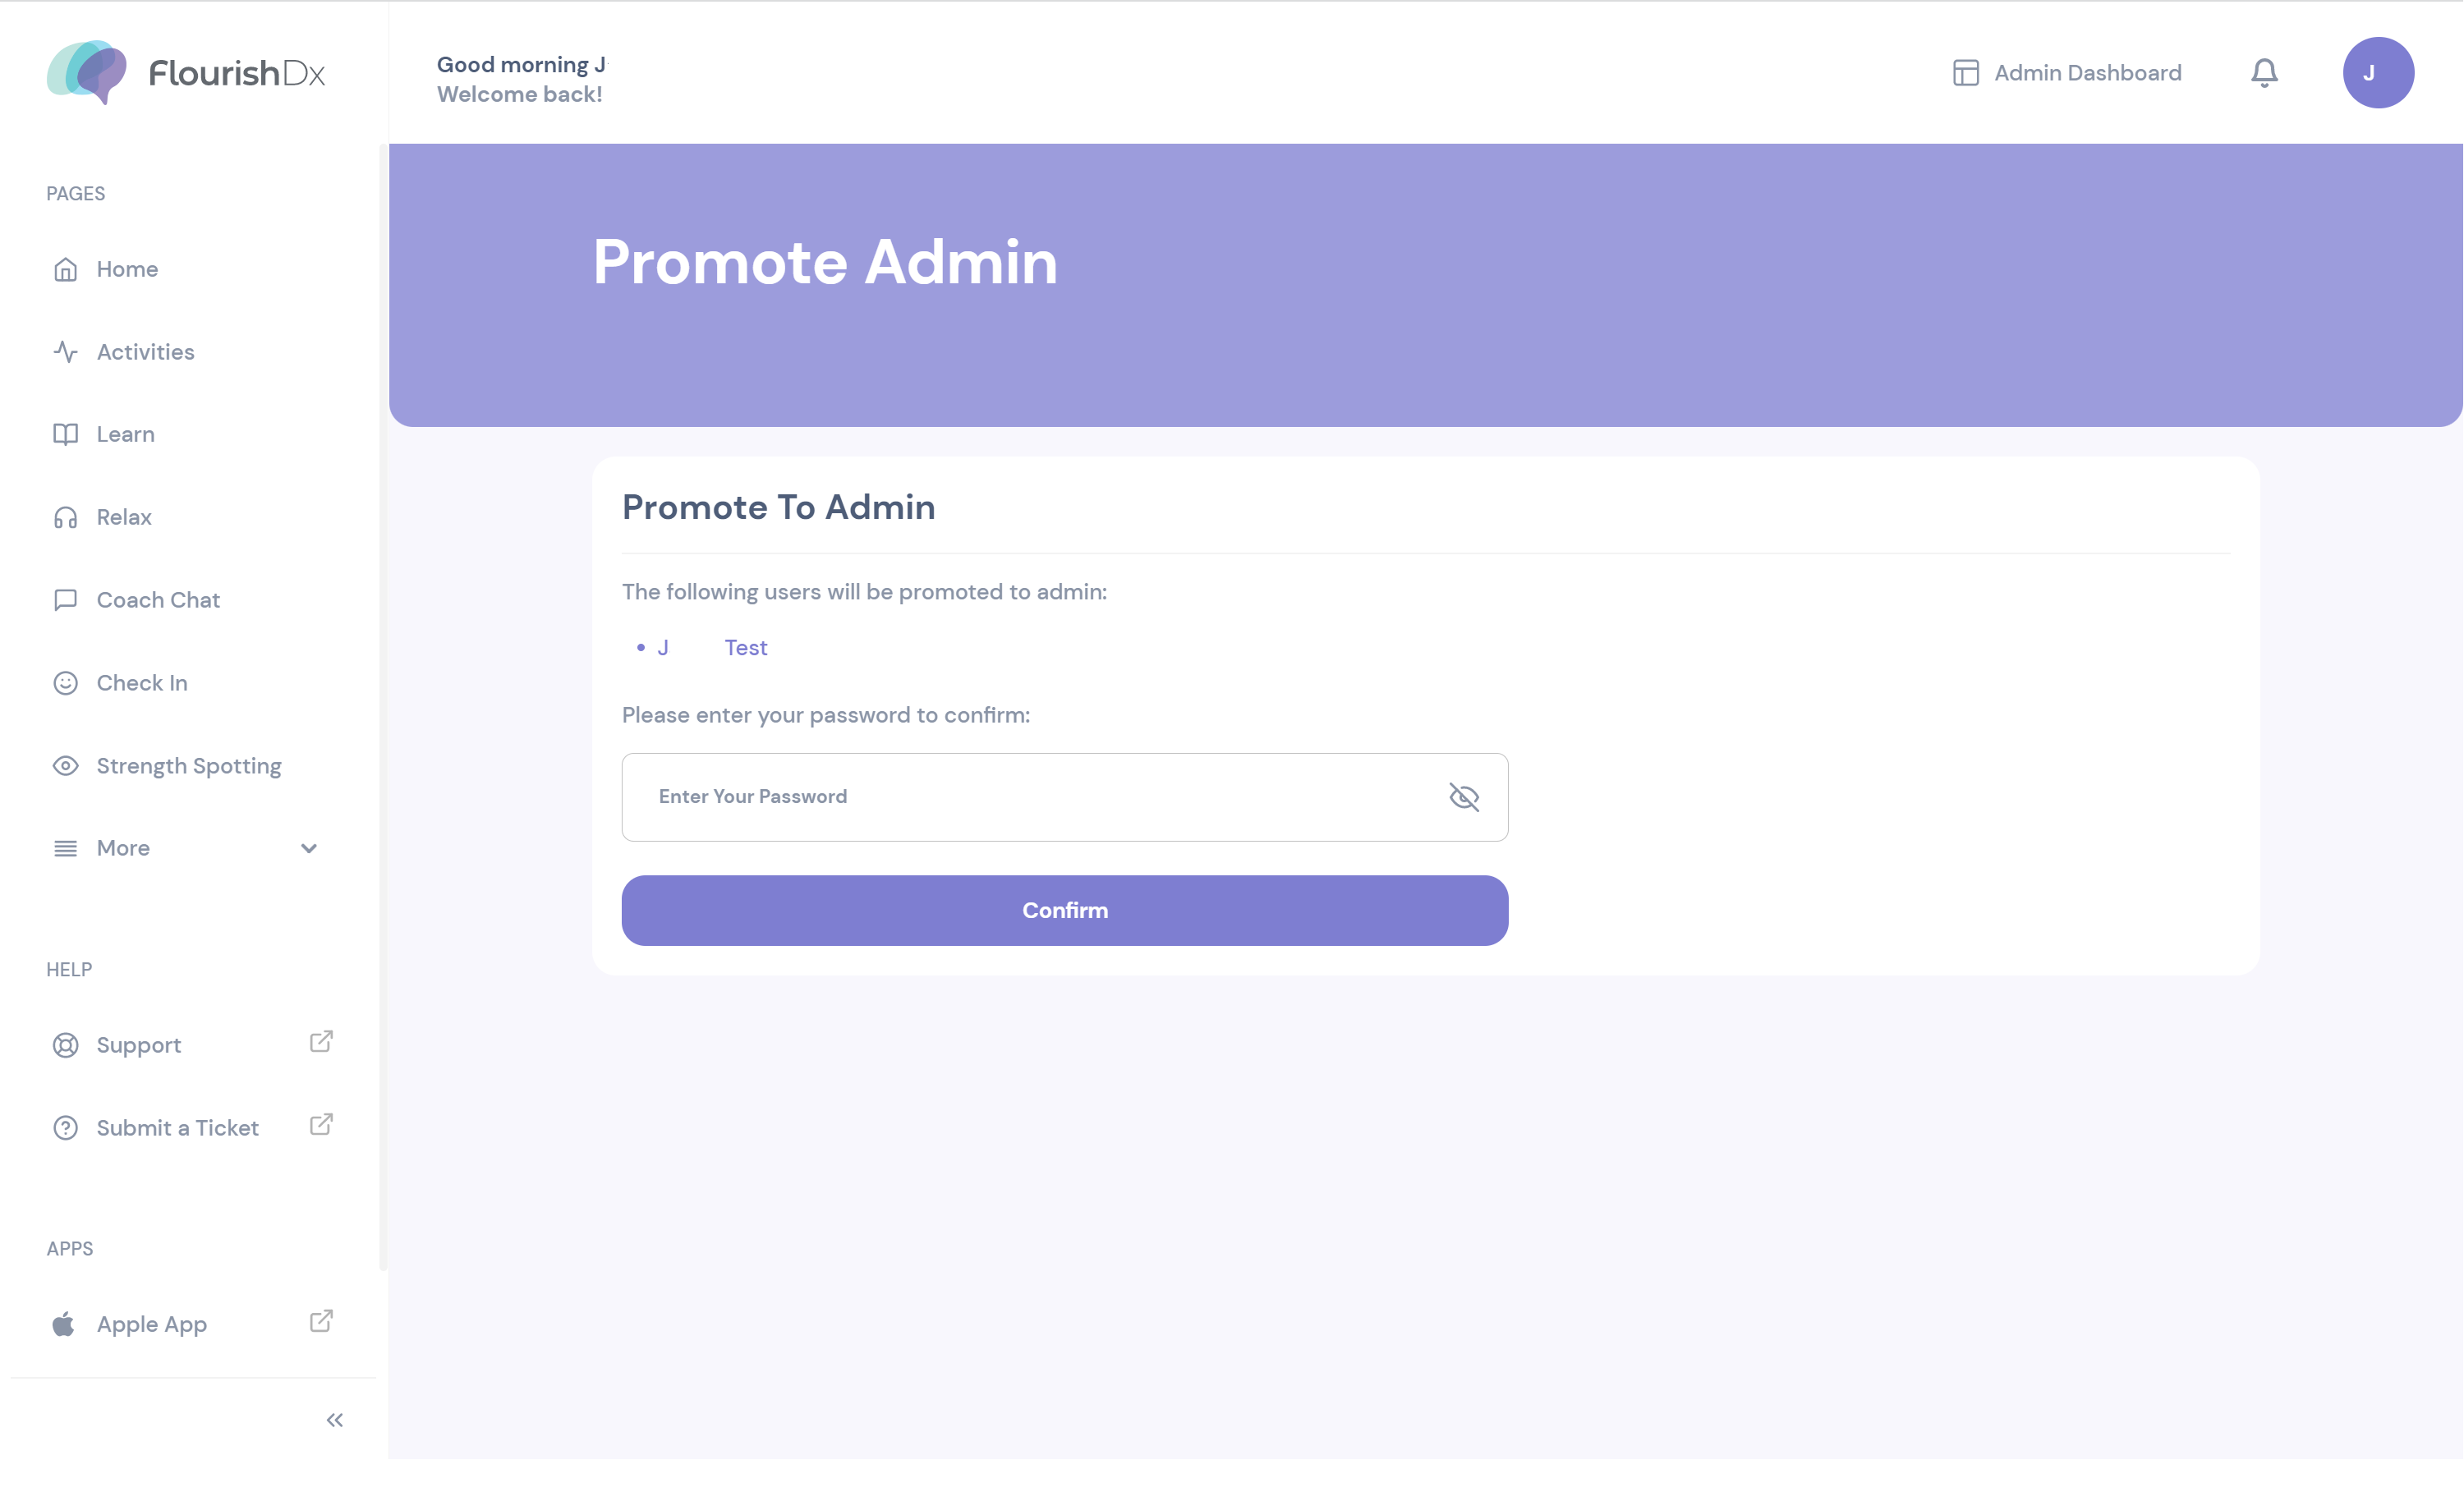Click the Relax headphones icon
2464x1501 pixels.
click(x=65, y=517)
